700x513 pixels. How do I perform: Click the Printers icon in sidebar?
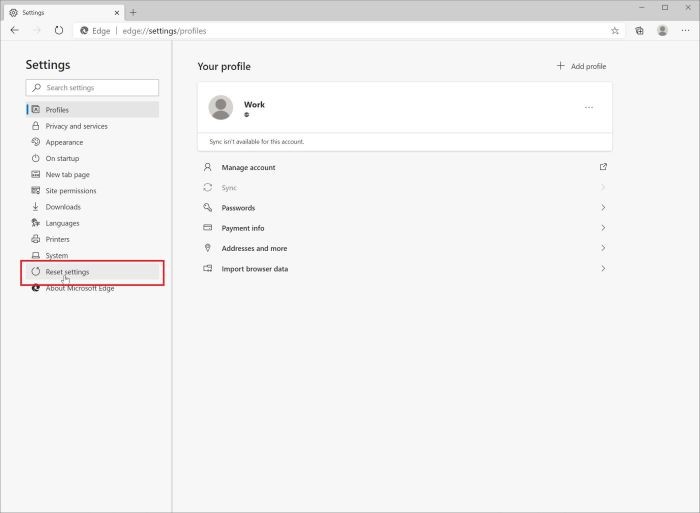36,239
